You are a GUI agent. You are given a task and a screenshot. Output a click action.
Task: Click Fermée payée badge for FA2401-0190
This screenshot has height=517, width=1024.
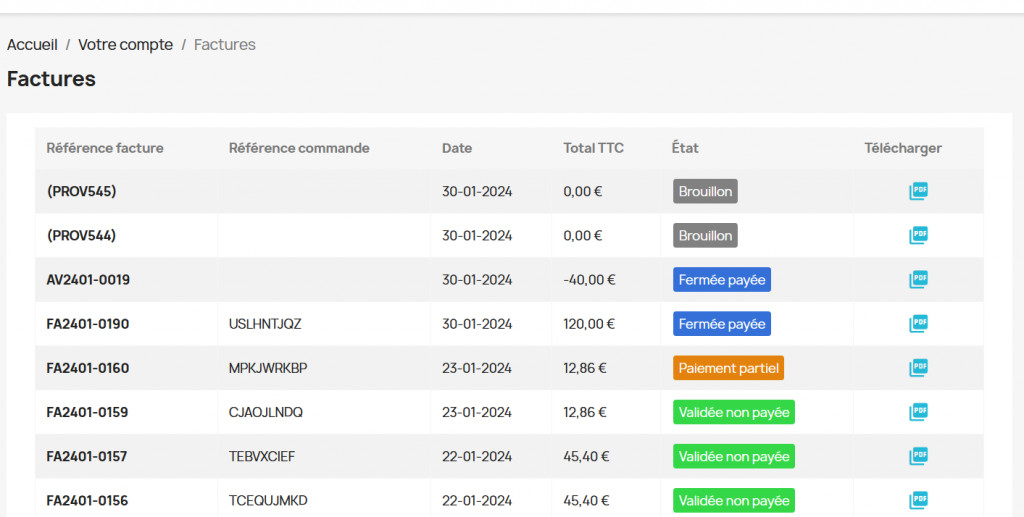tap(721, 324)
